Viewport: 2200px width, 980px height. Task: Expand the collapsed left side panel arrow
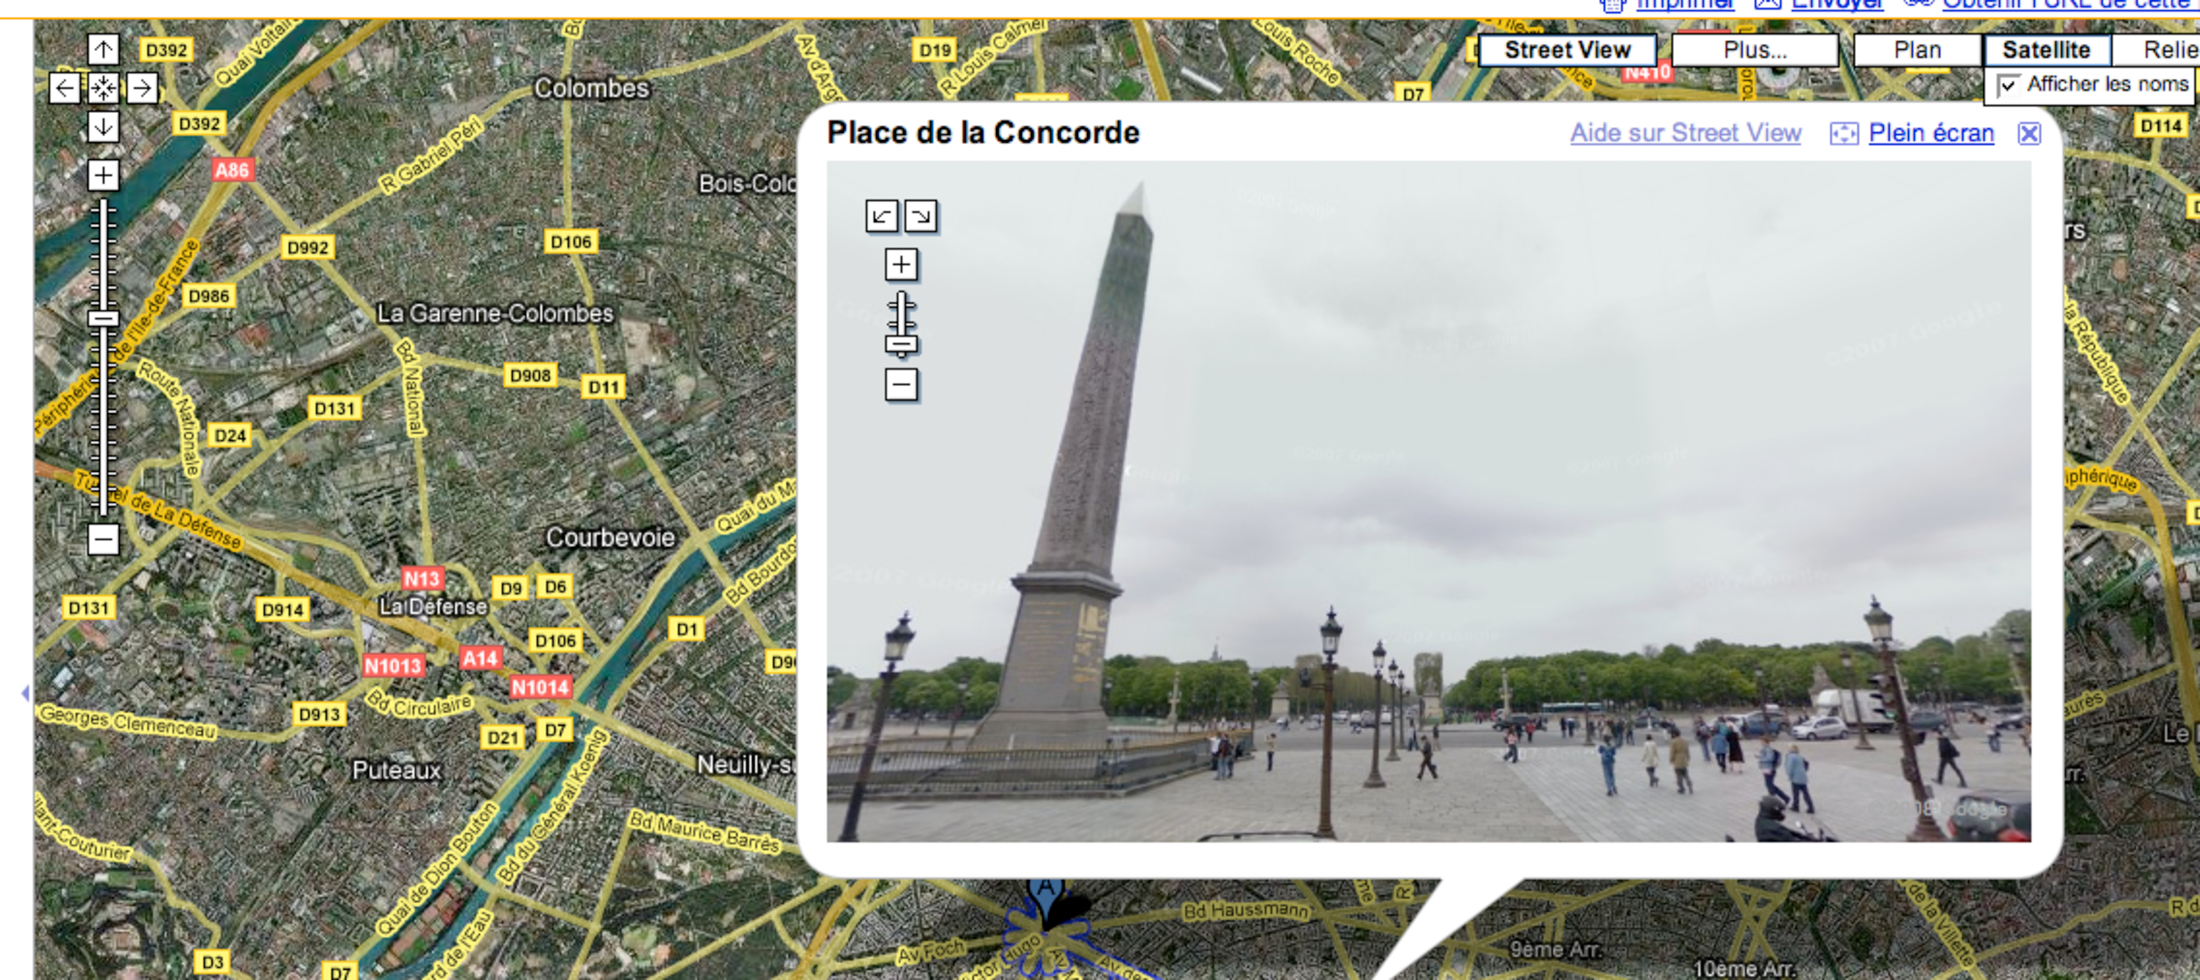[25, 692]
